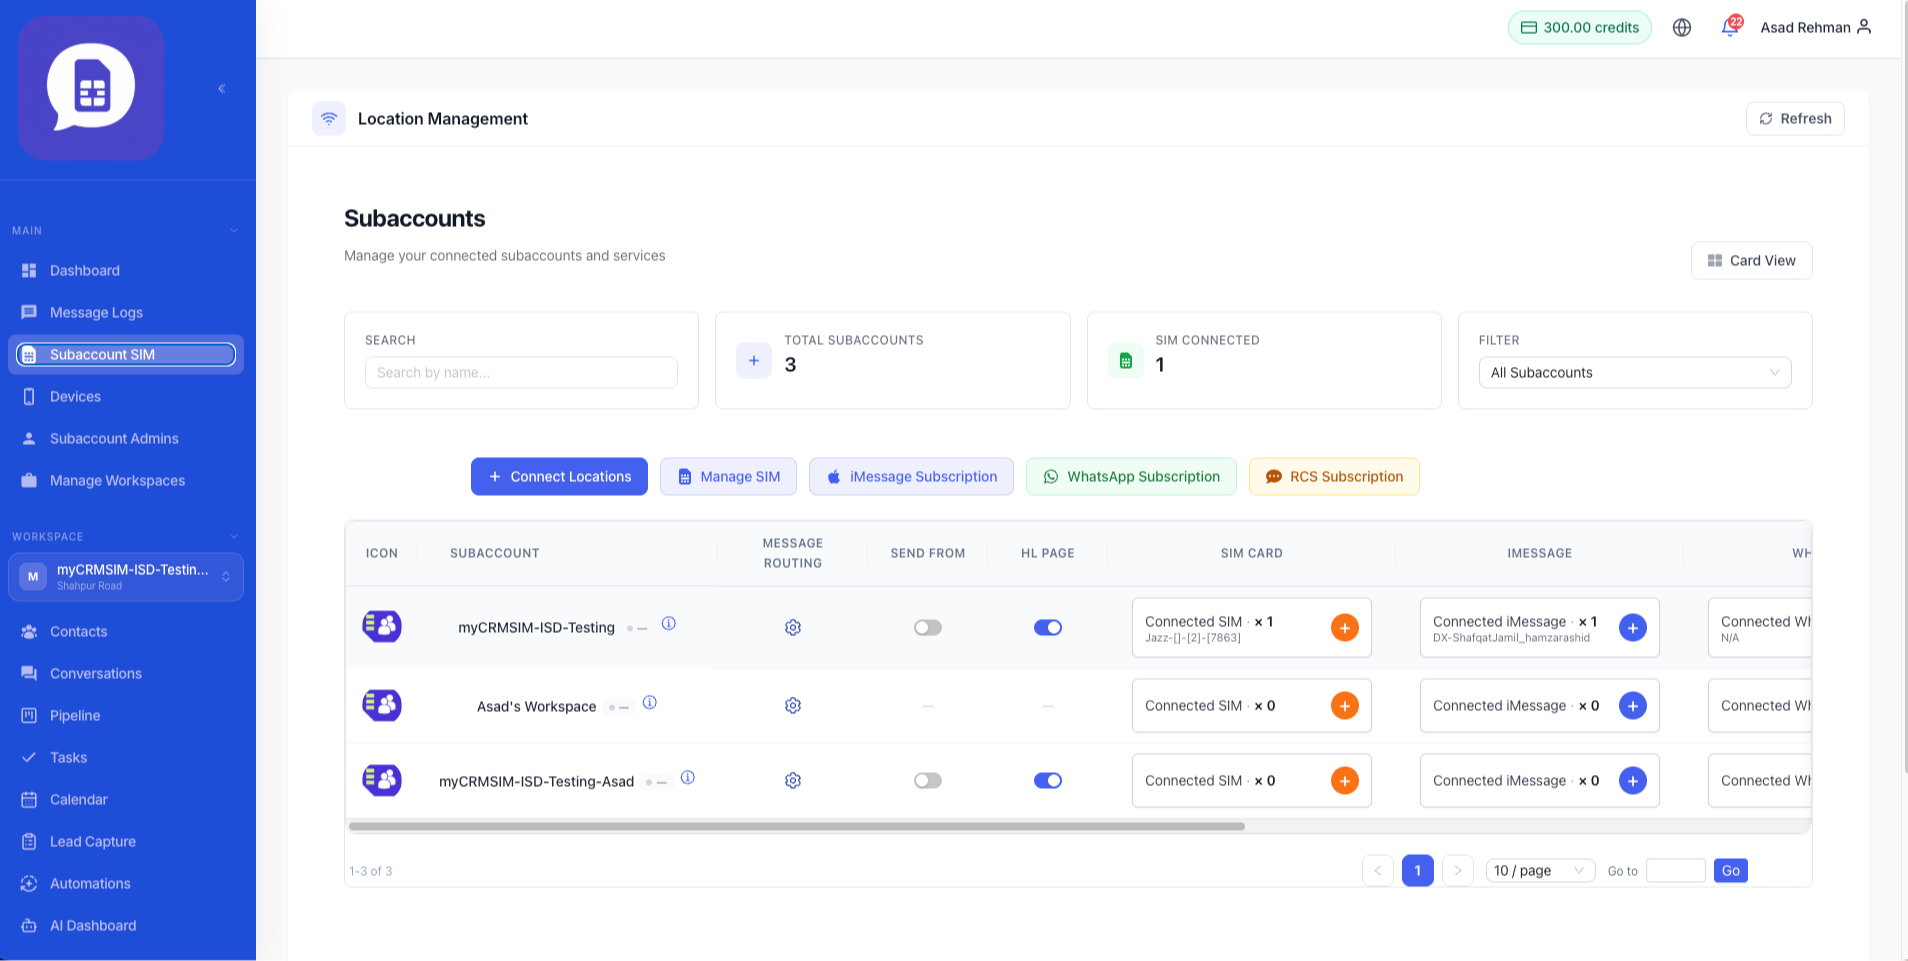Toggle Send From switch for myCRMSIM-ISD-Testing
Image resolution: width=1908 pixels, height=961 pixels.
tap(928, 628)
